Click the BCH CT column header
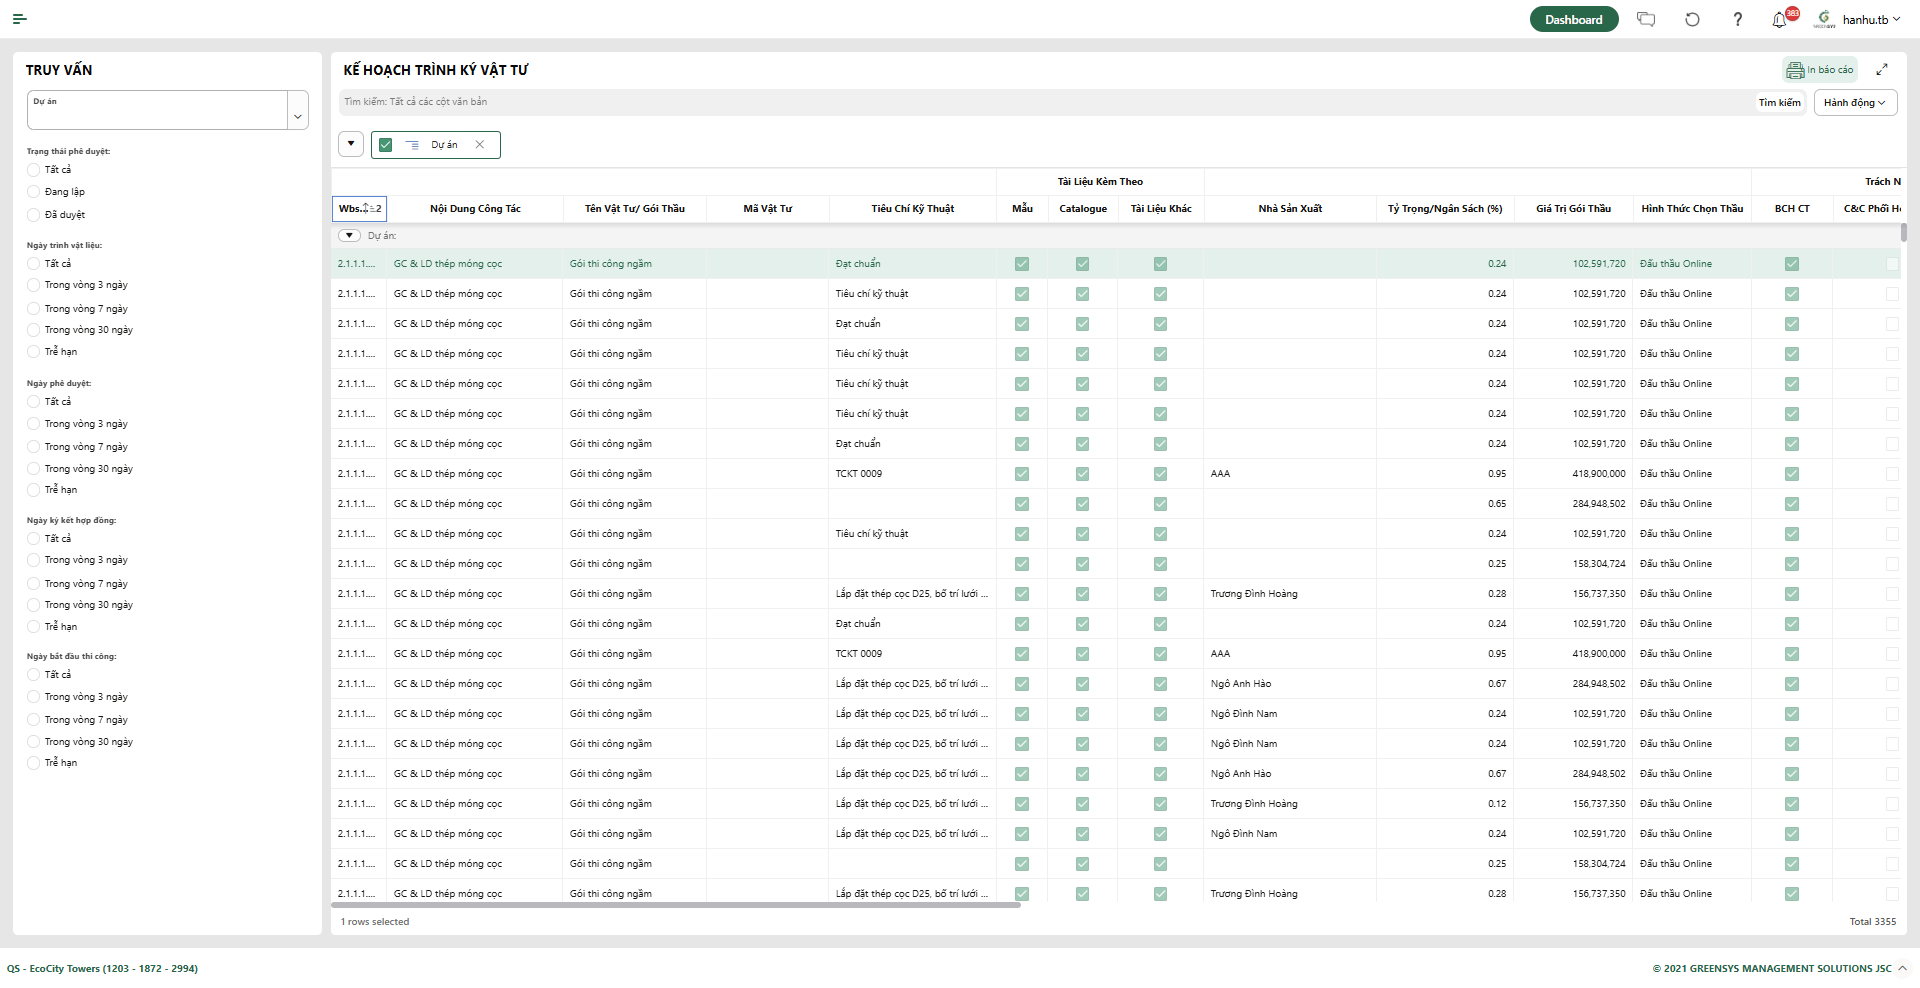 pyautogui.click(x=1792, y=208)
